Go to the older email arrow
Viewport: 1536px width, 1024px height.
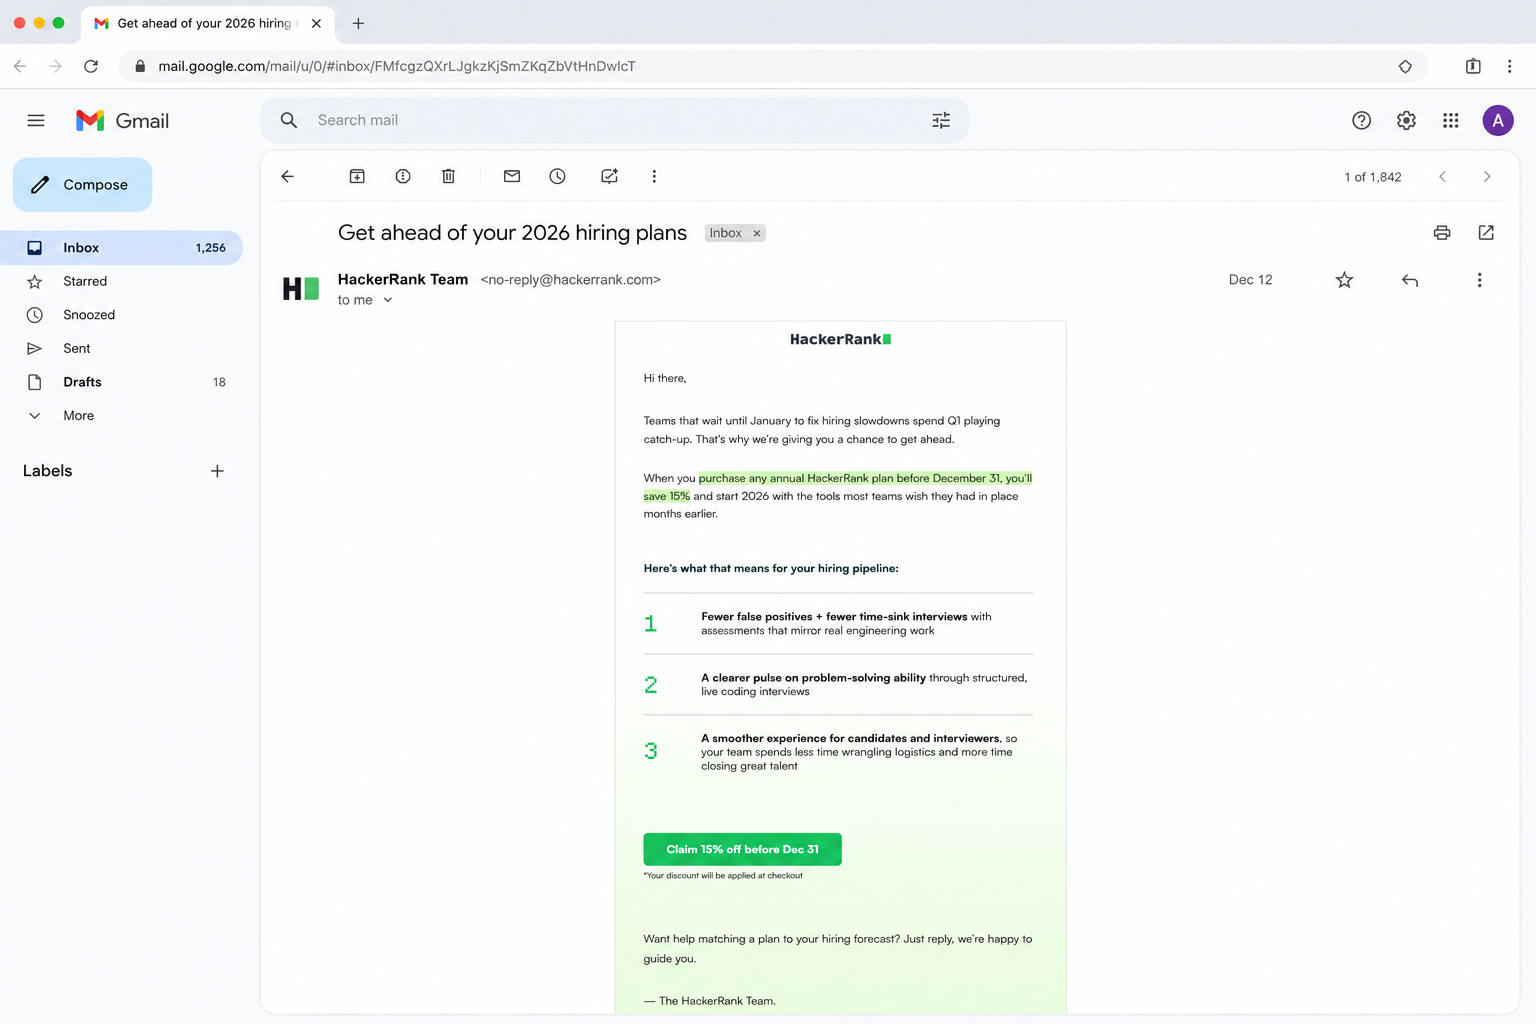(1487, 176)
